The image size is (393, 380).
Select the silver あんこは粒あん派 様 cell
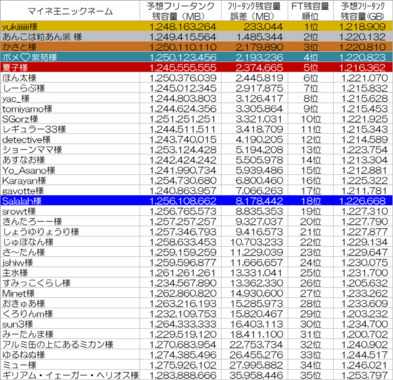tap(70, 37)
